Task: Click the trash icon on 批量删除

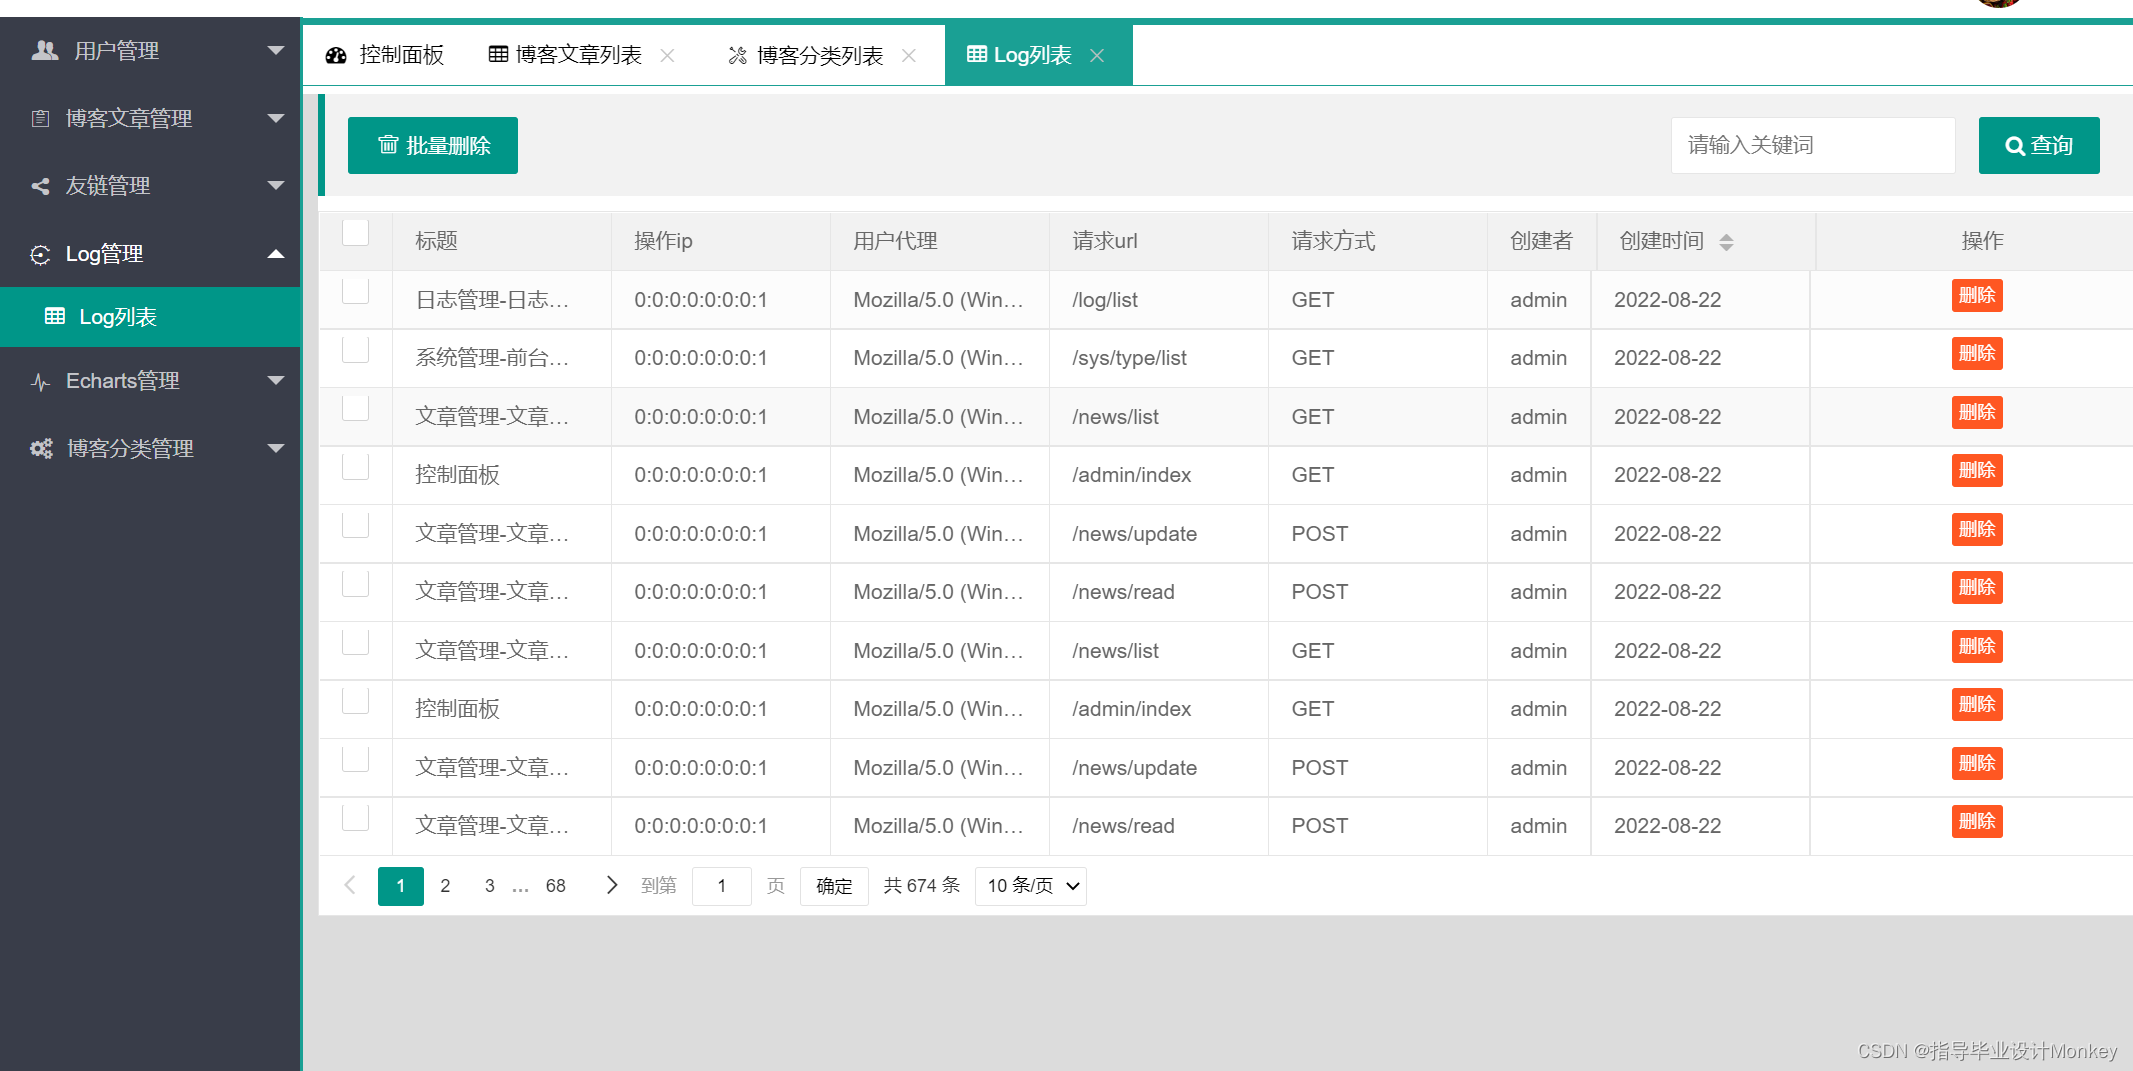Action: click(388, 145)
